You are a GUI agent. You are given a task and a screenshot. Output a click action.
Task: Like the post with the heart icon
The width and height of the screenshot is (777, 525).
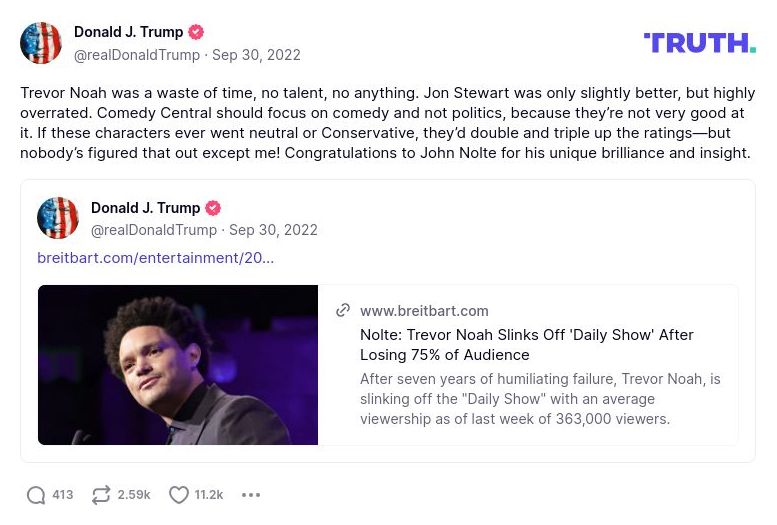pos(179,495)
